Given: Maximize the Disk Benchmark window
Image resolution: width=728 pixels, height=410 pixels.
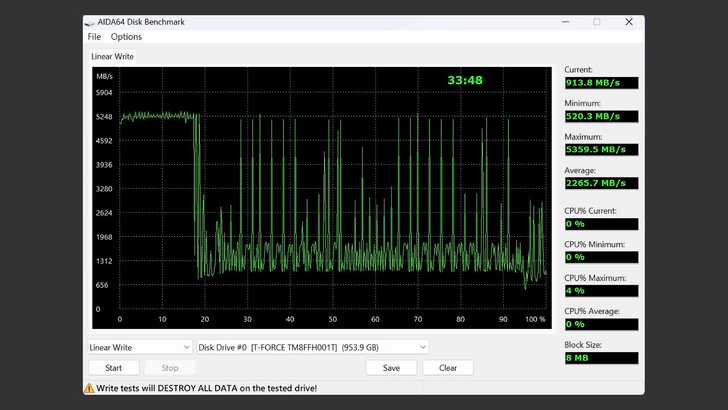Looking at the screenshot, I should [597, 22].
